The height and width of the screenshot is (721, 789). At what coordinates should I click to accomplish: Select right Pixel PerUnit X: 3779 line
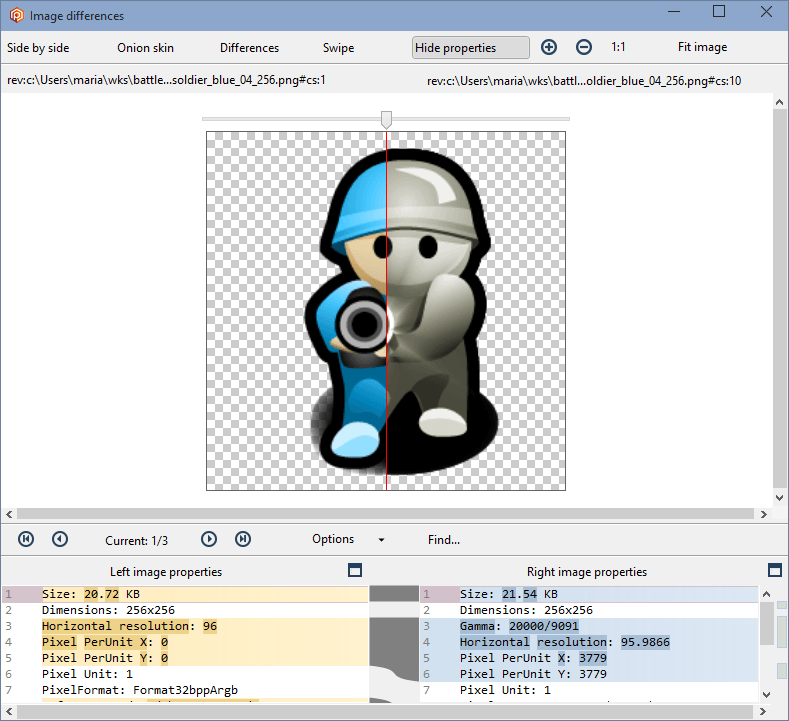click(x=589, y=658)
